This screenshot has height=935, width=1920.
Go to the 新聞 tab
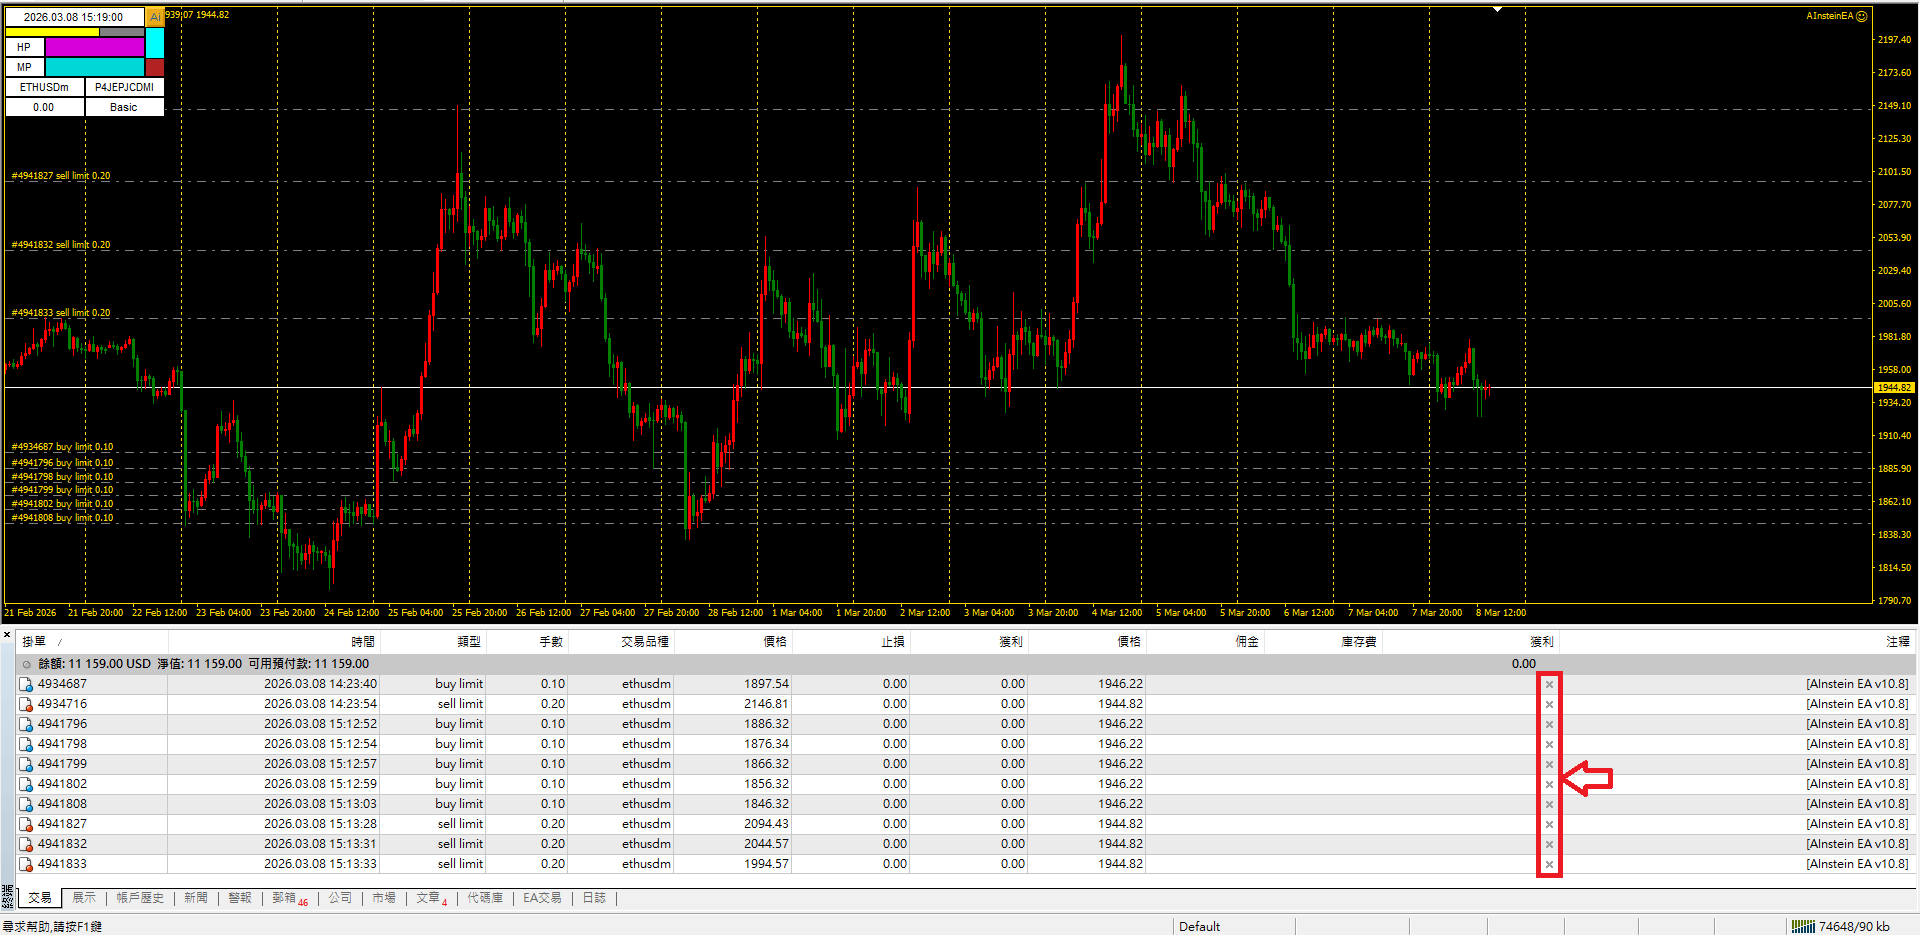[196, 898]
